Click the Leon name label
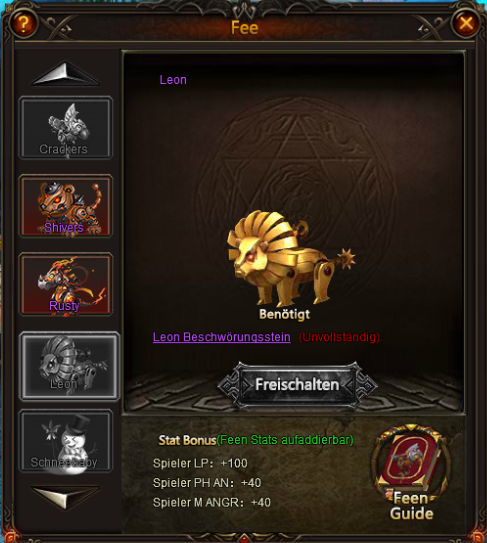 [x=173, y=80]
